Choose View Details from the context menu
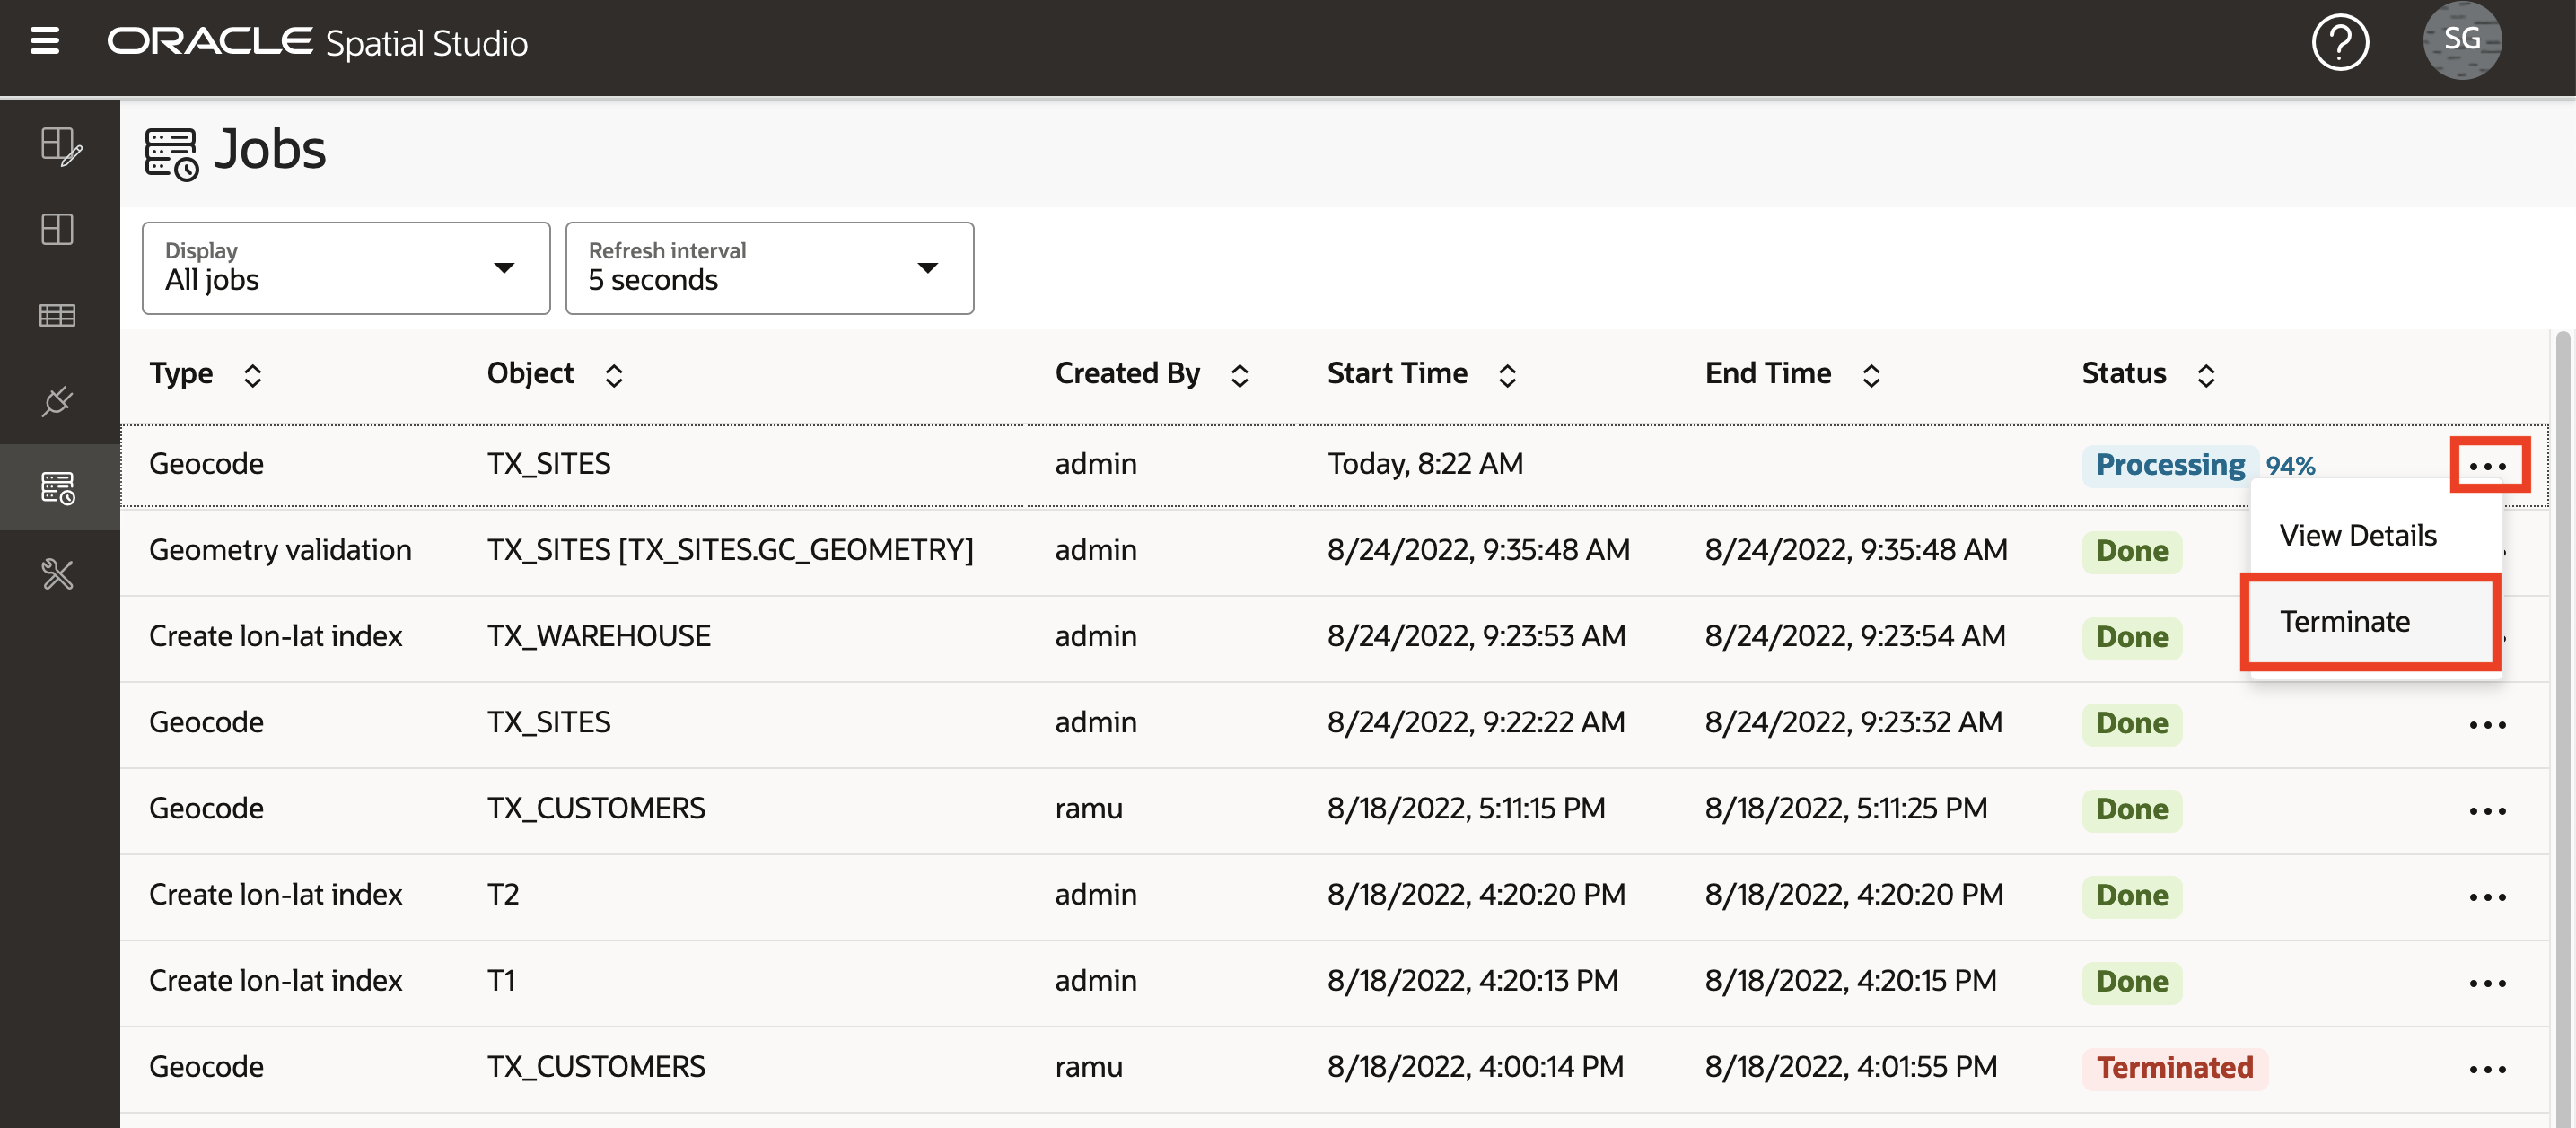 (2357, 536)
